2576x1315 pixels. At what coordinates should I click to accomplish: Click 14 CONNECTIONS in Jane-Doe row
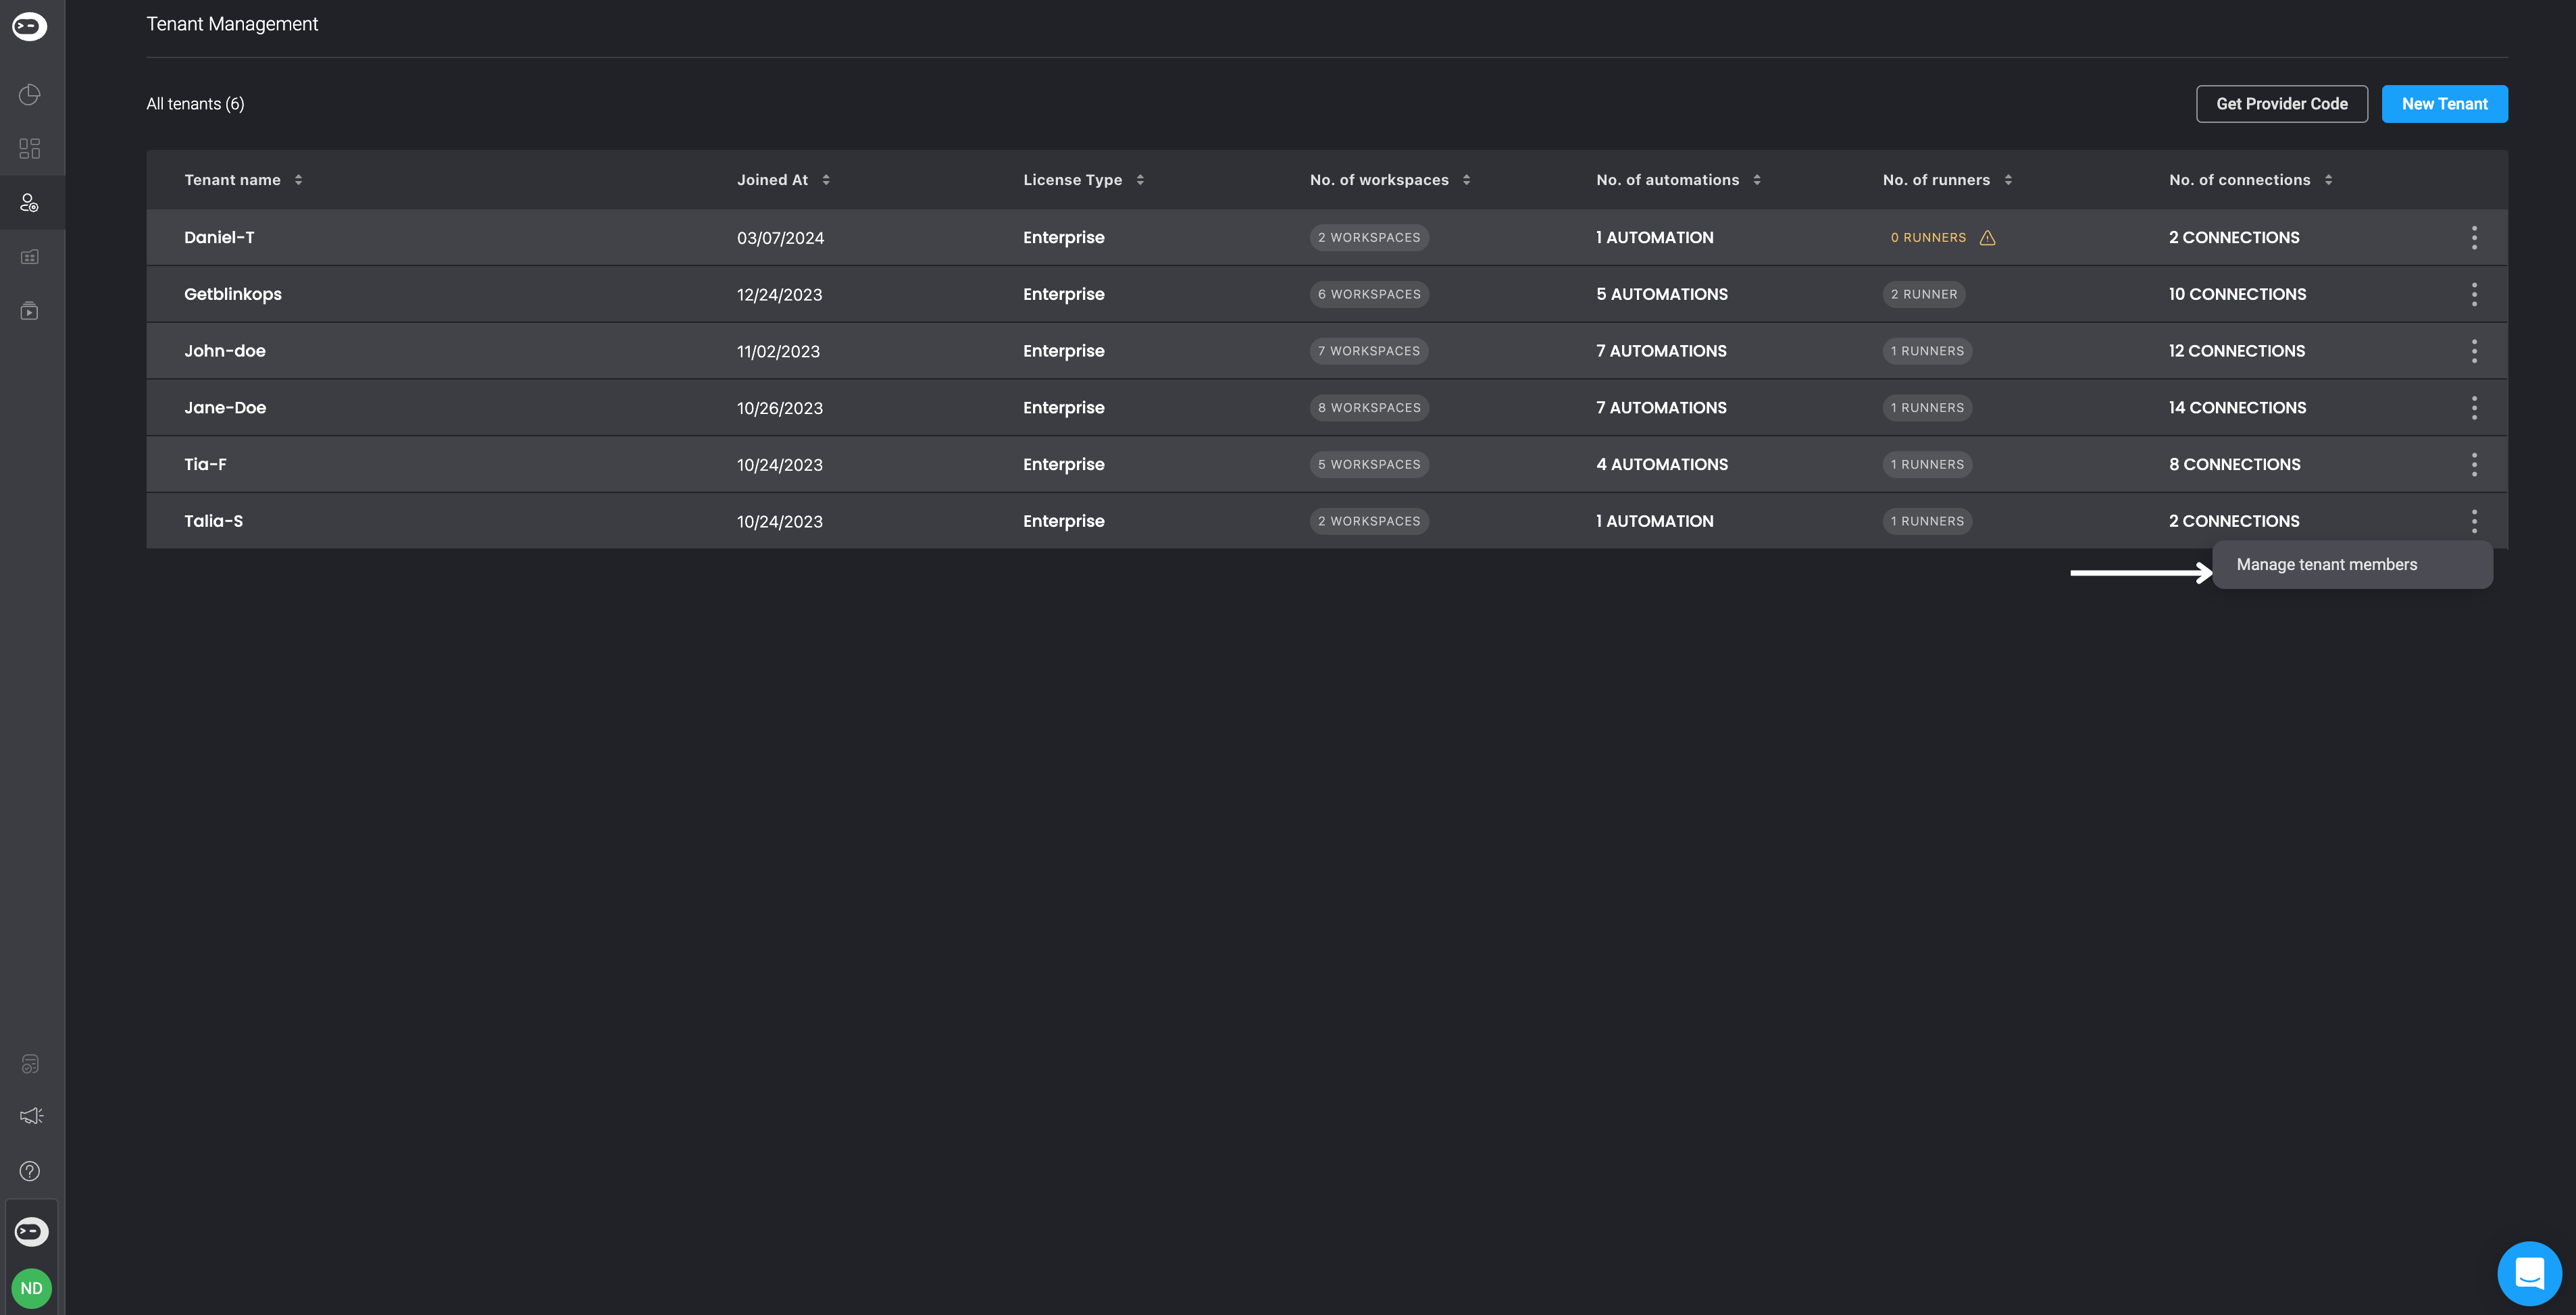point(2237,408)
